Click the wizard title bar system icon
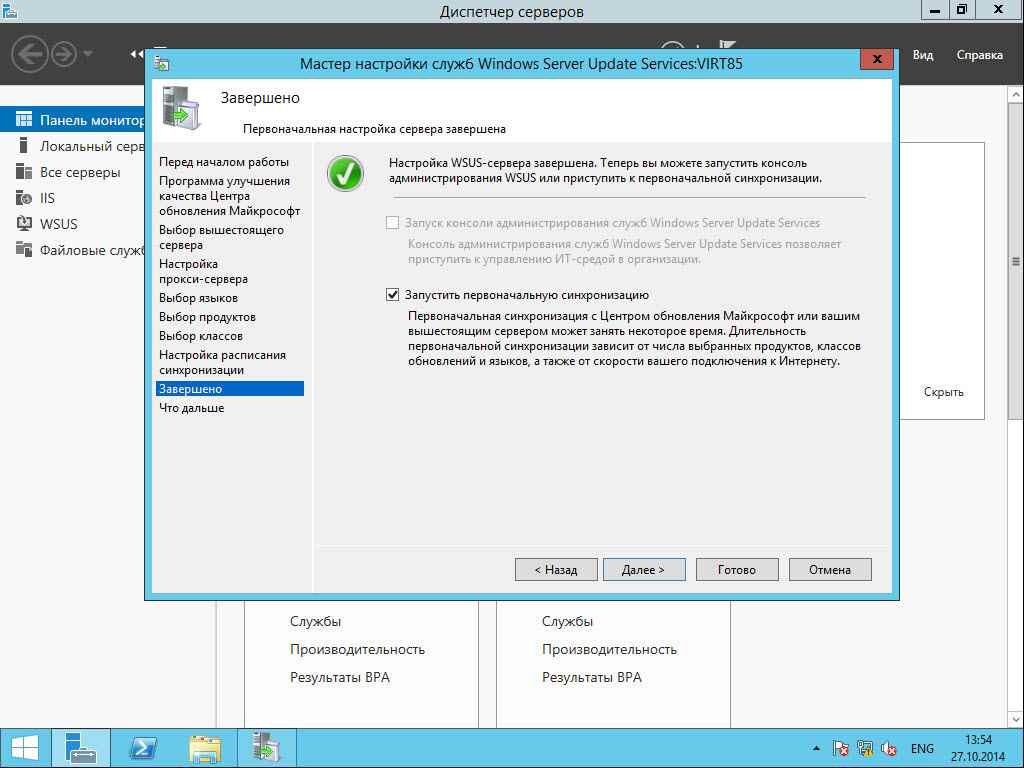 (x=161, y=63)
